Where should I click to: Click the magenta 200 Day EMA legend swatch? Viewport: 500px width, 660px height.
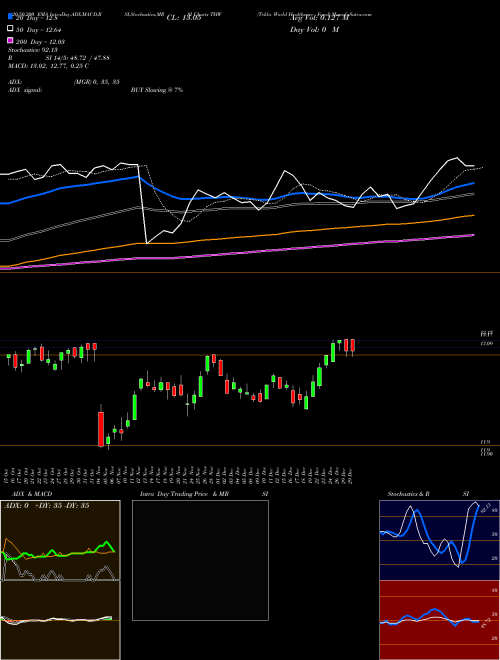(11, 40)
